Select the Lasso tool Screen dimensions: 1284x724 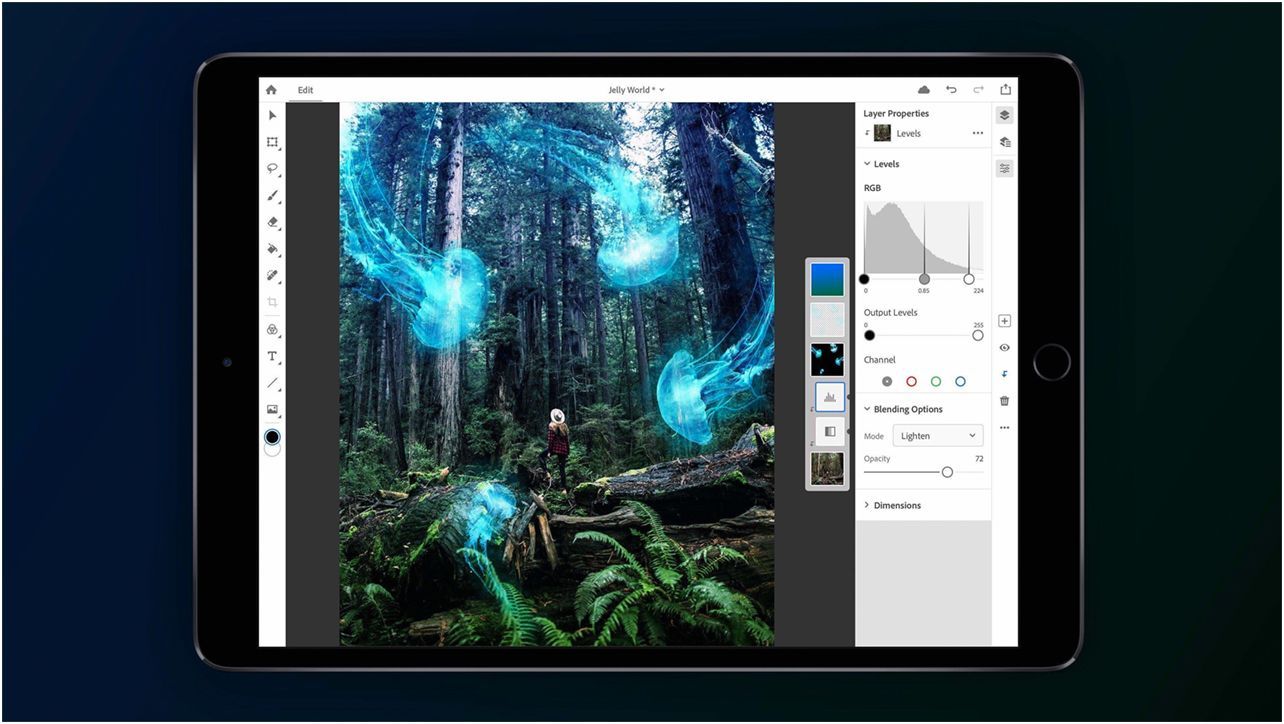click(x=272, y=169)
